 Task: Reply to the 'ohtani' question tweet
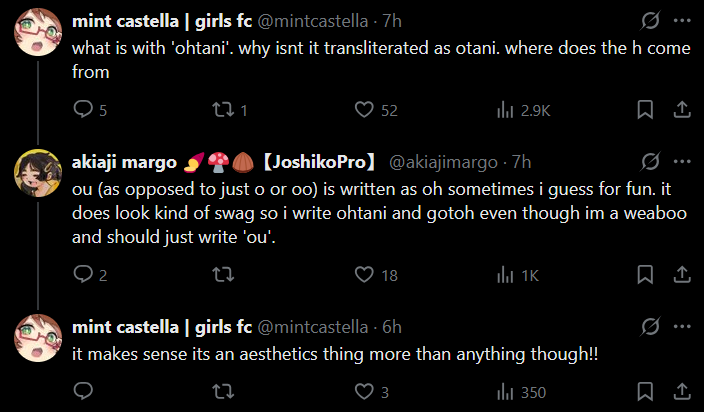point(82,110)
